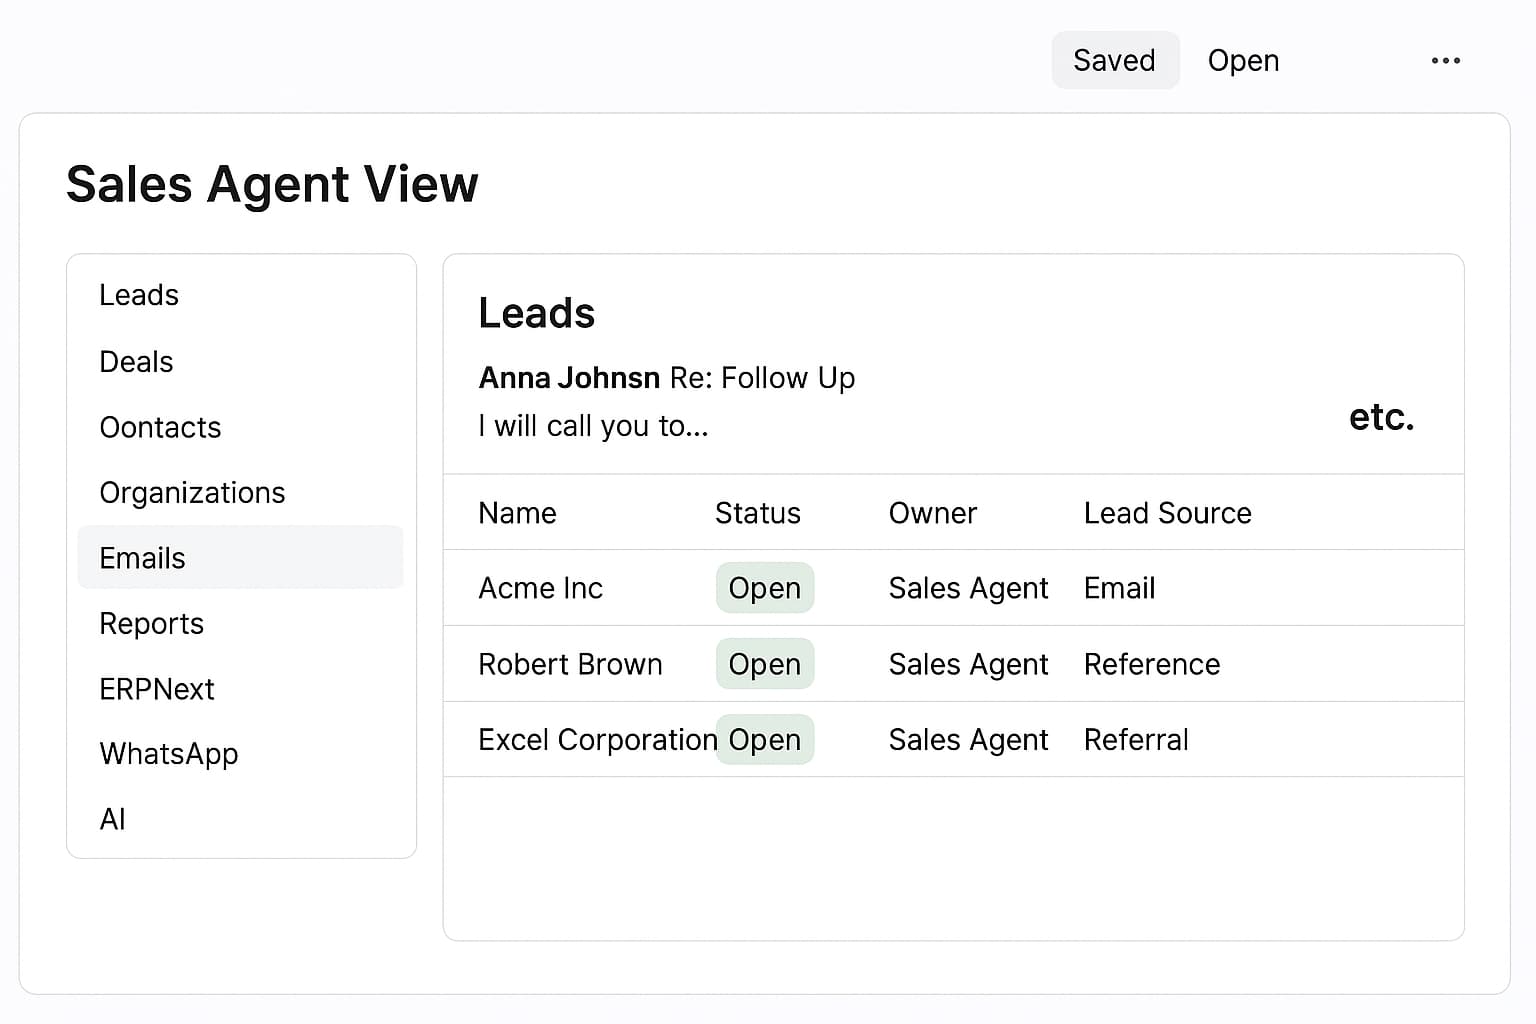Select WhatsApp in the sidebar
The image size is (1536, 1024).
pyautogui.click(x=168, y=754)
